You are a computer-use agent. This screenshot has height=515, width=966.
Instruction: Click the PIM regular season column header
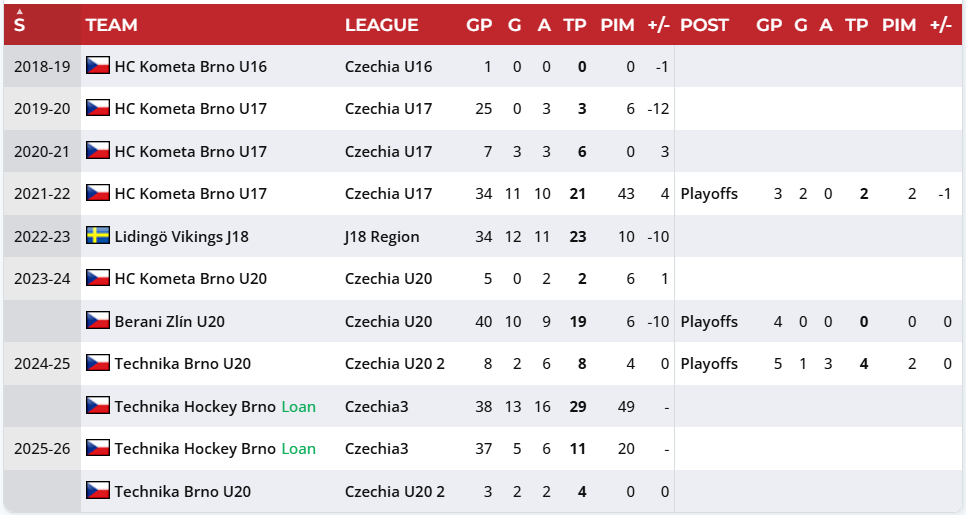point(617,25)
